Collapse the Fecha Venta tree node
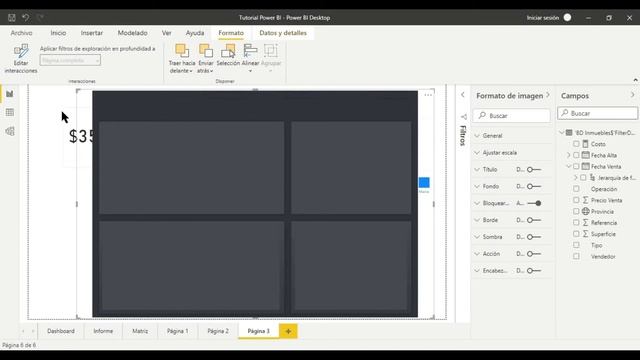 [569, 166]
